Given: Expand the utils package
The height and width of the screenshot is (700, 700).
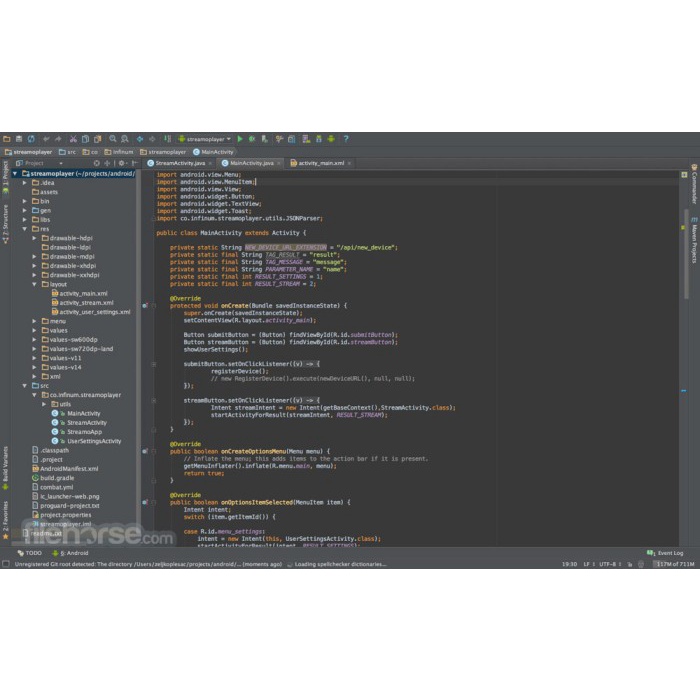Looking at the screenshot, I should [x=44, y=404].
